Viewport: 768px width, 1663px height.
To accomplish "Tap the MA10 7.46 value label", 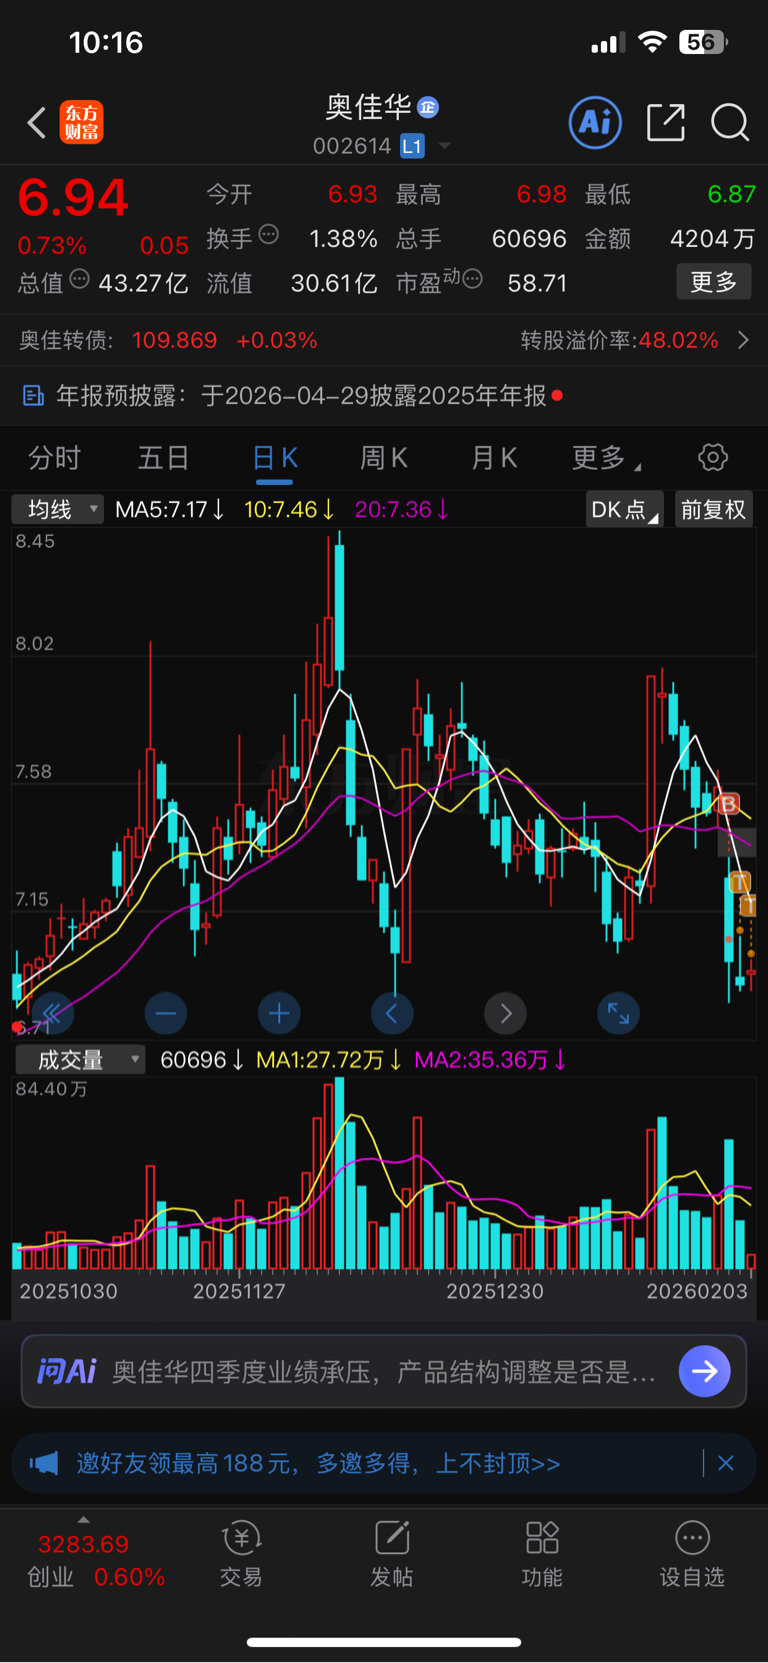I will point(290,509).
